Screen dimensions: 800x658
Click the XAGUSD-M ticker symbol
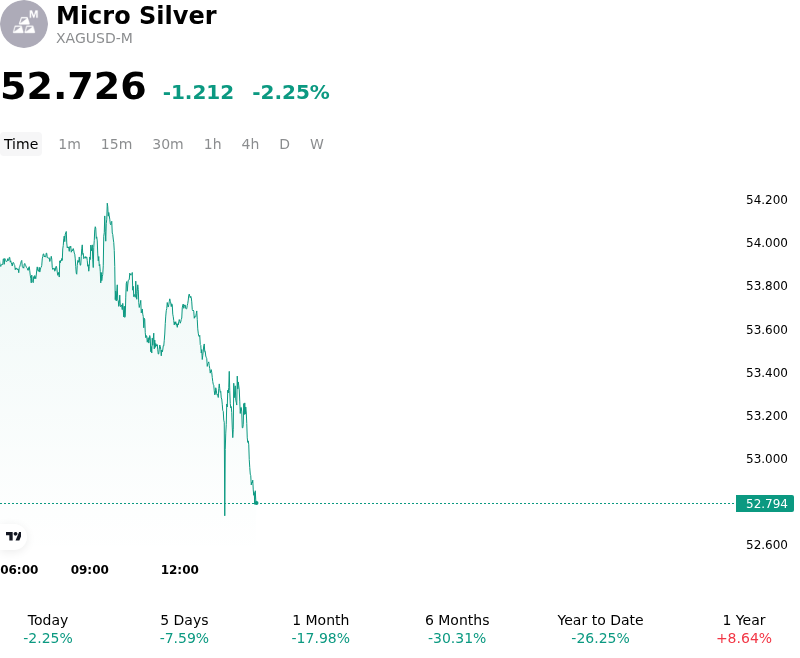click(94, 38)
